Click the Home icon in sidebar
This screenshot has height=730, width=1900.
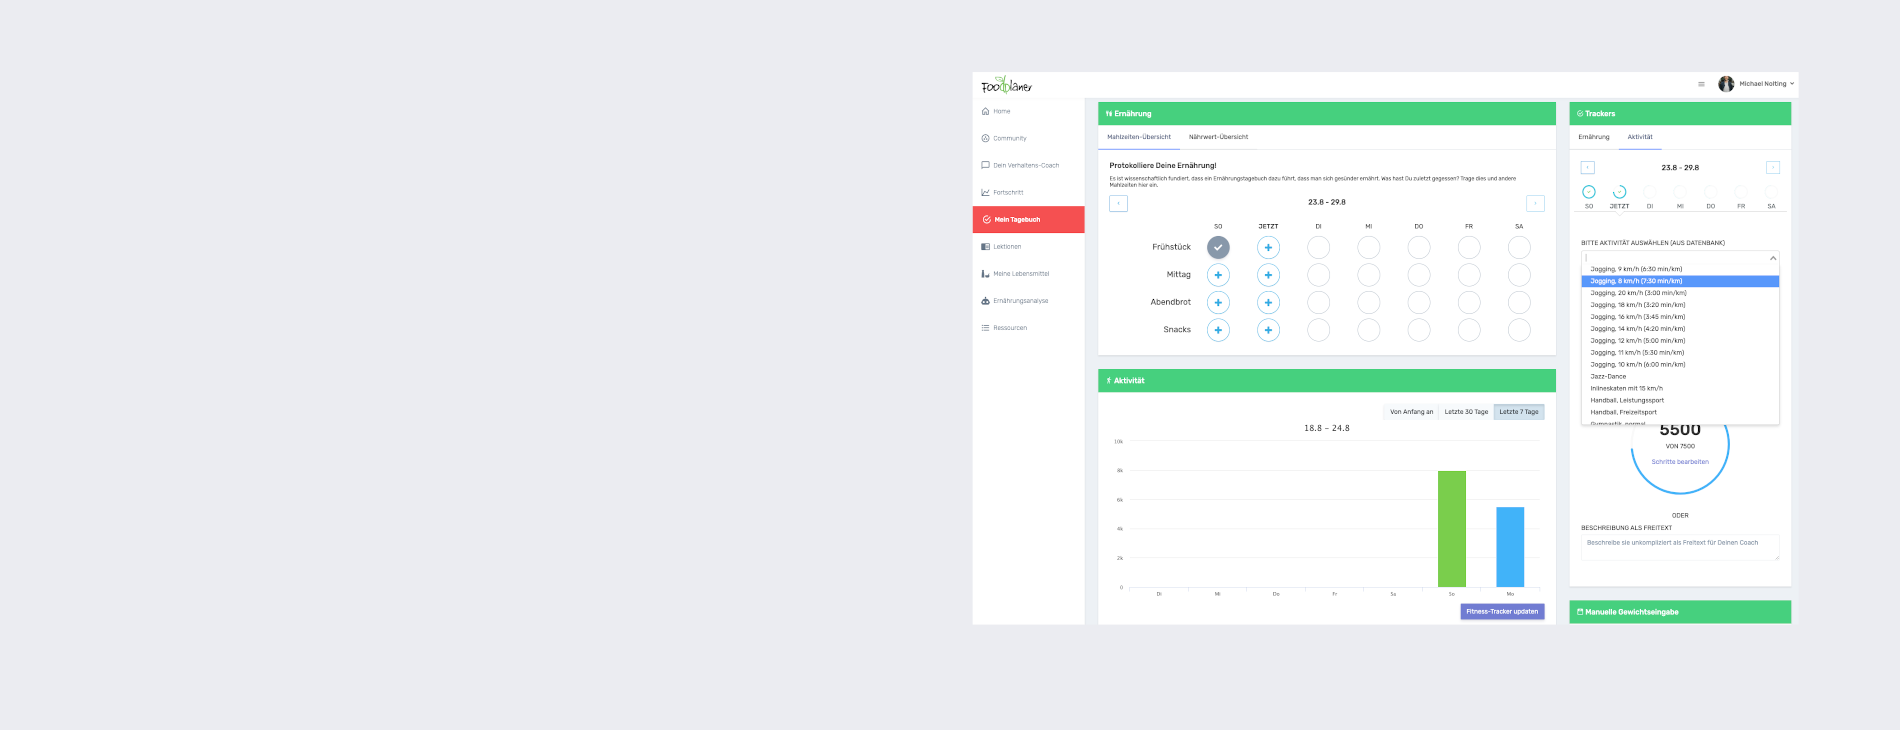(x=985, y=111)
